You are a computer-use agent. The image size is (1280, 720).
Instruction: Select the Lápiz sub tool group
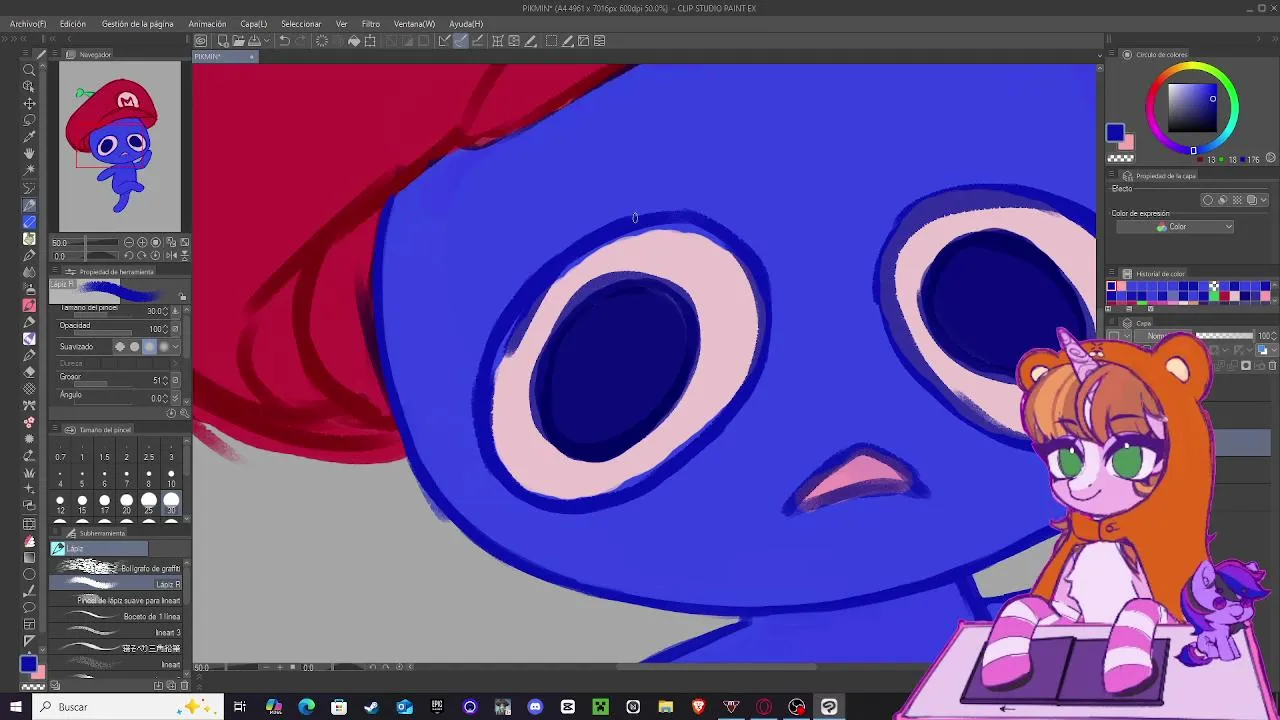[100, 549]
